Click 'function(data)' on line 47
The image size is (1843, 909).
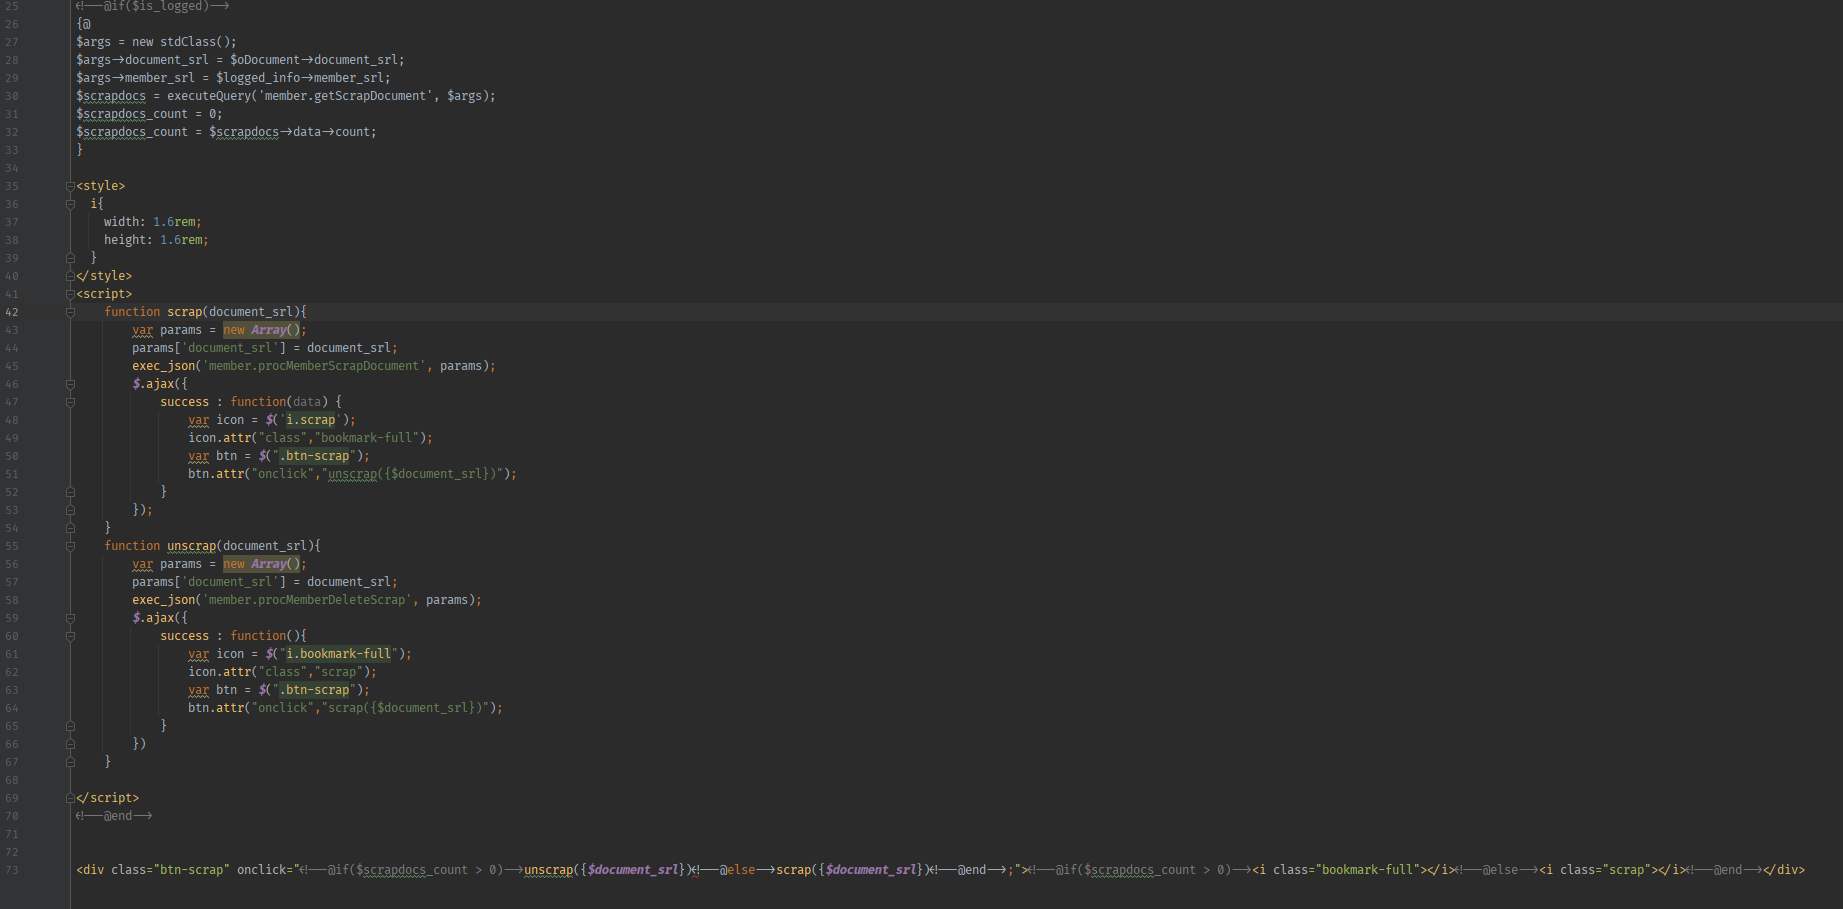(279, 402)
